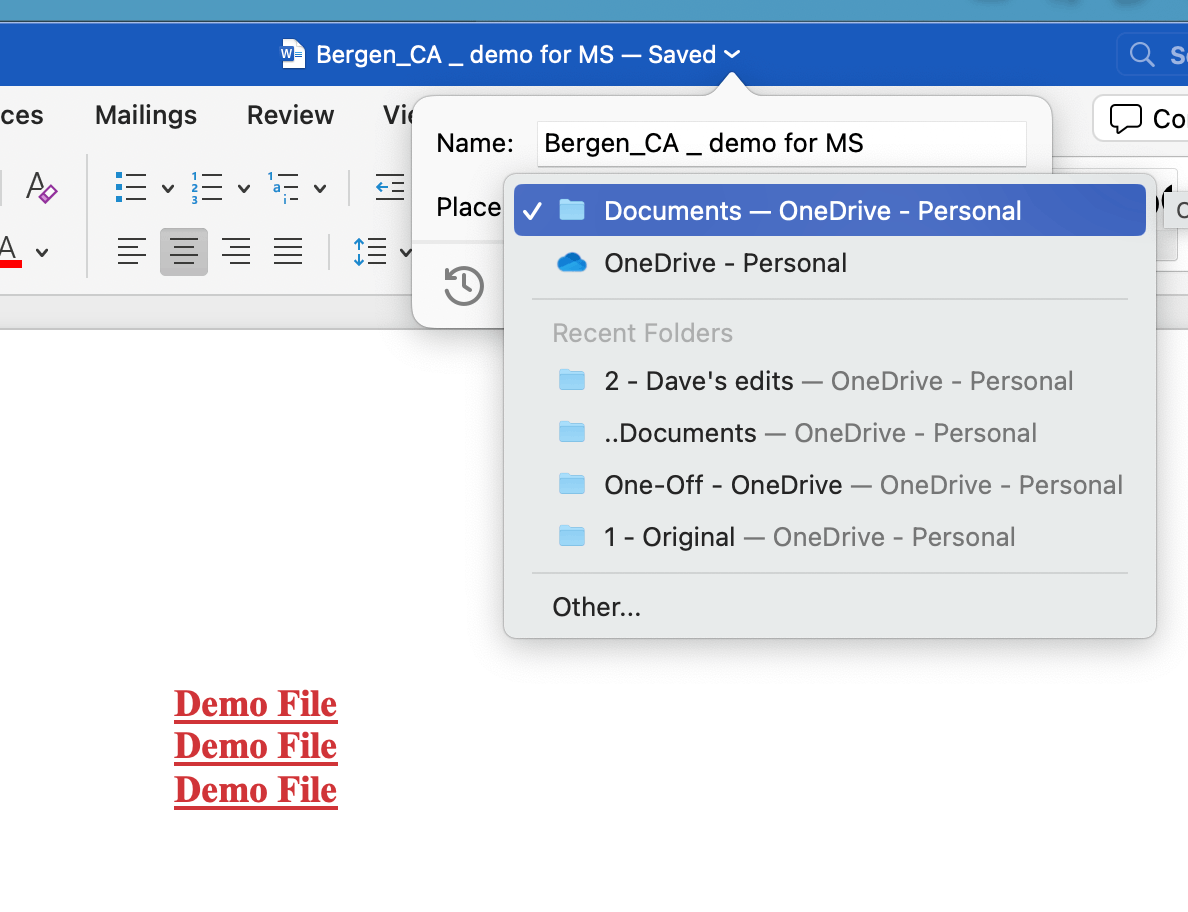Click the Multilevel list icon
1188x912 pixels.
(x=283, y=187)
